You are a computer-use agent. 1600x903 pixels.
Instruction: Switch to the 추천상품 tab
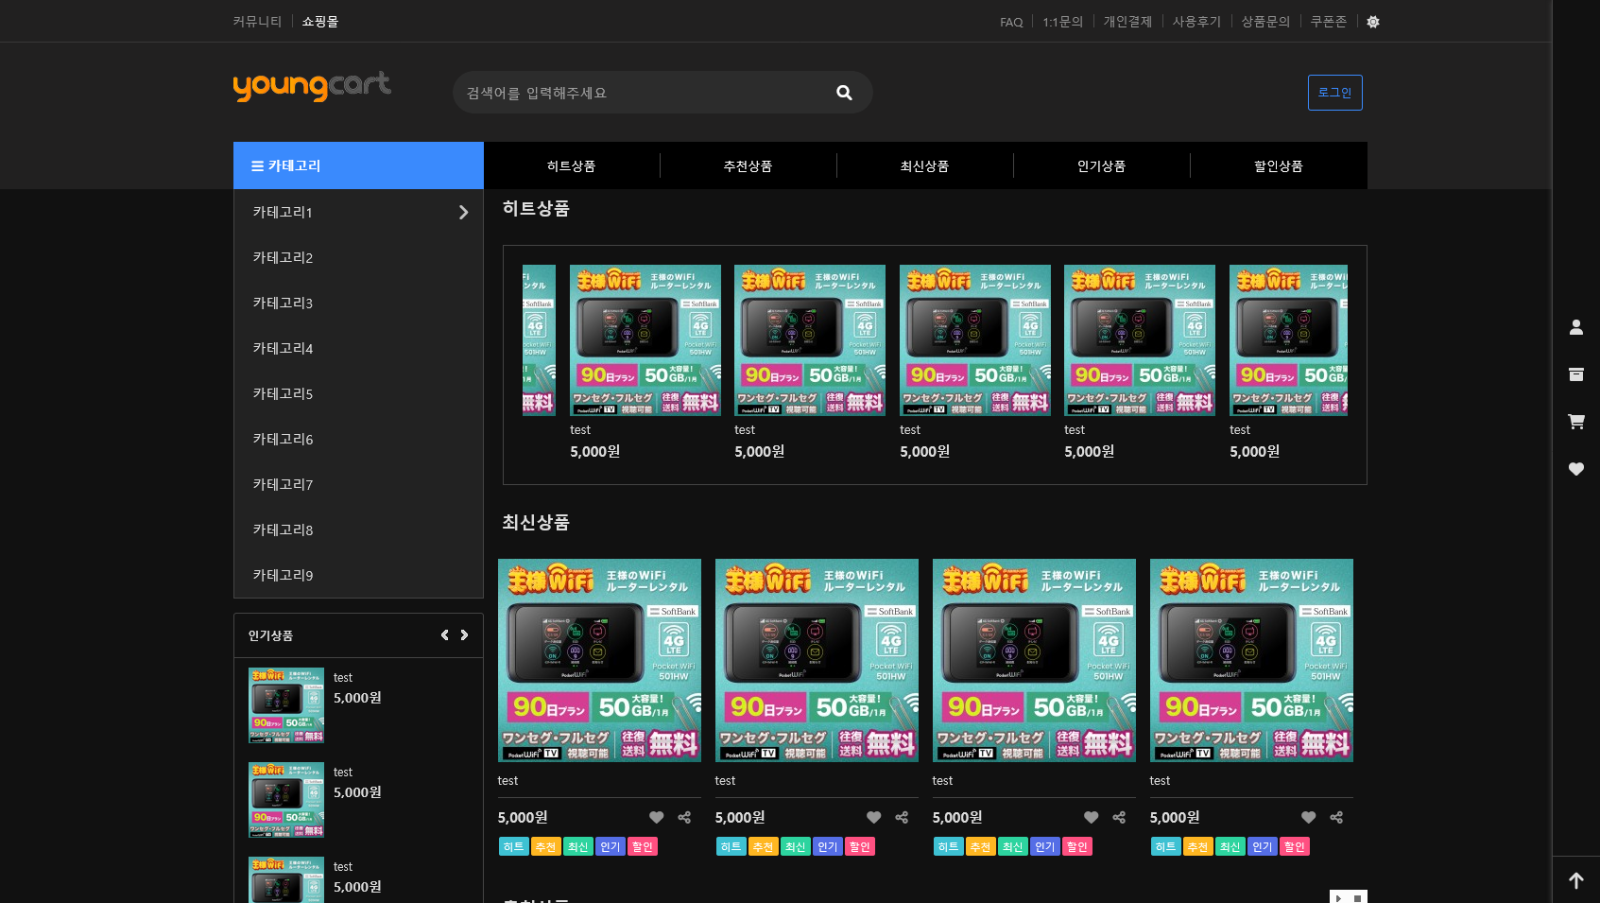point(748,166)
